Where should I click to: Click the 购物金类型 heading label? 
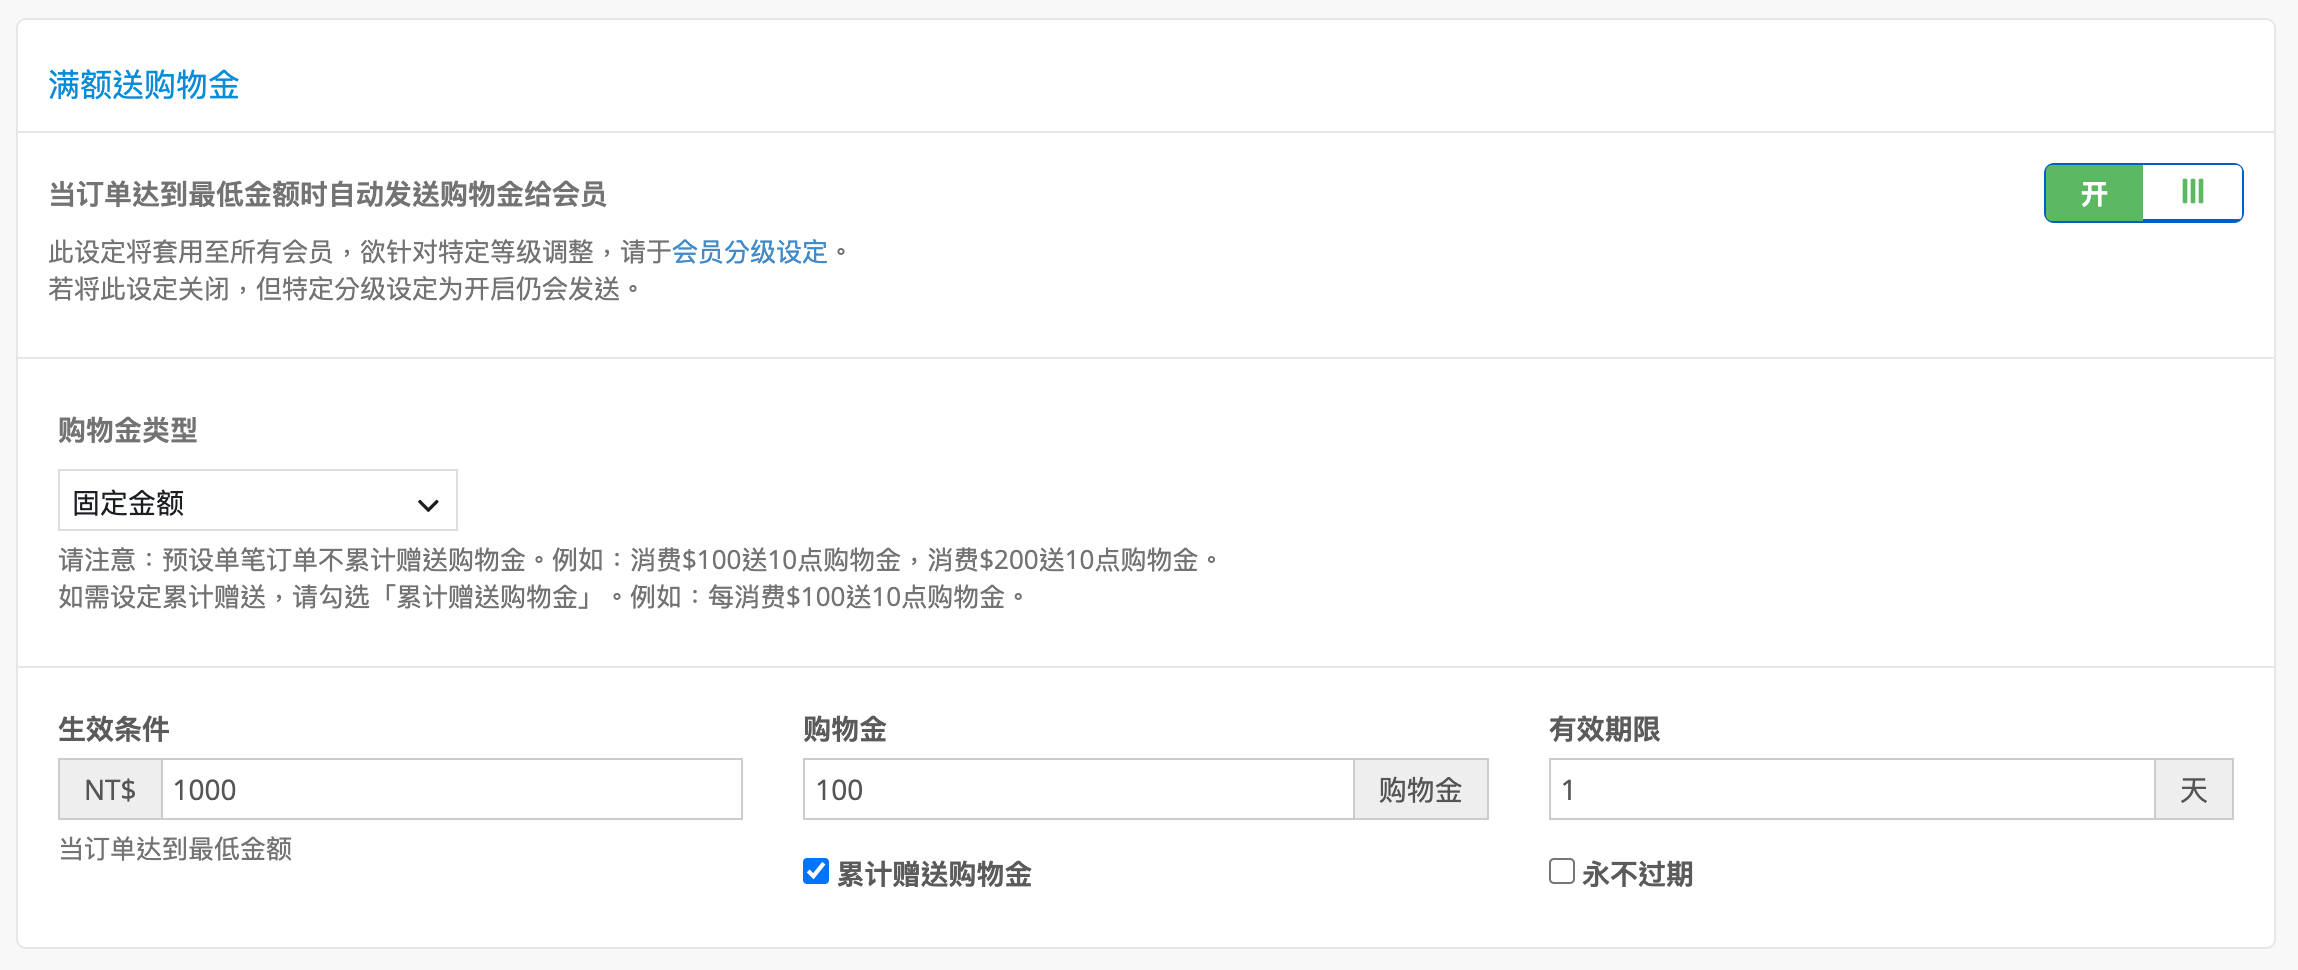tap(127, 430)
